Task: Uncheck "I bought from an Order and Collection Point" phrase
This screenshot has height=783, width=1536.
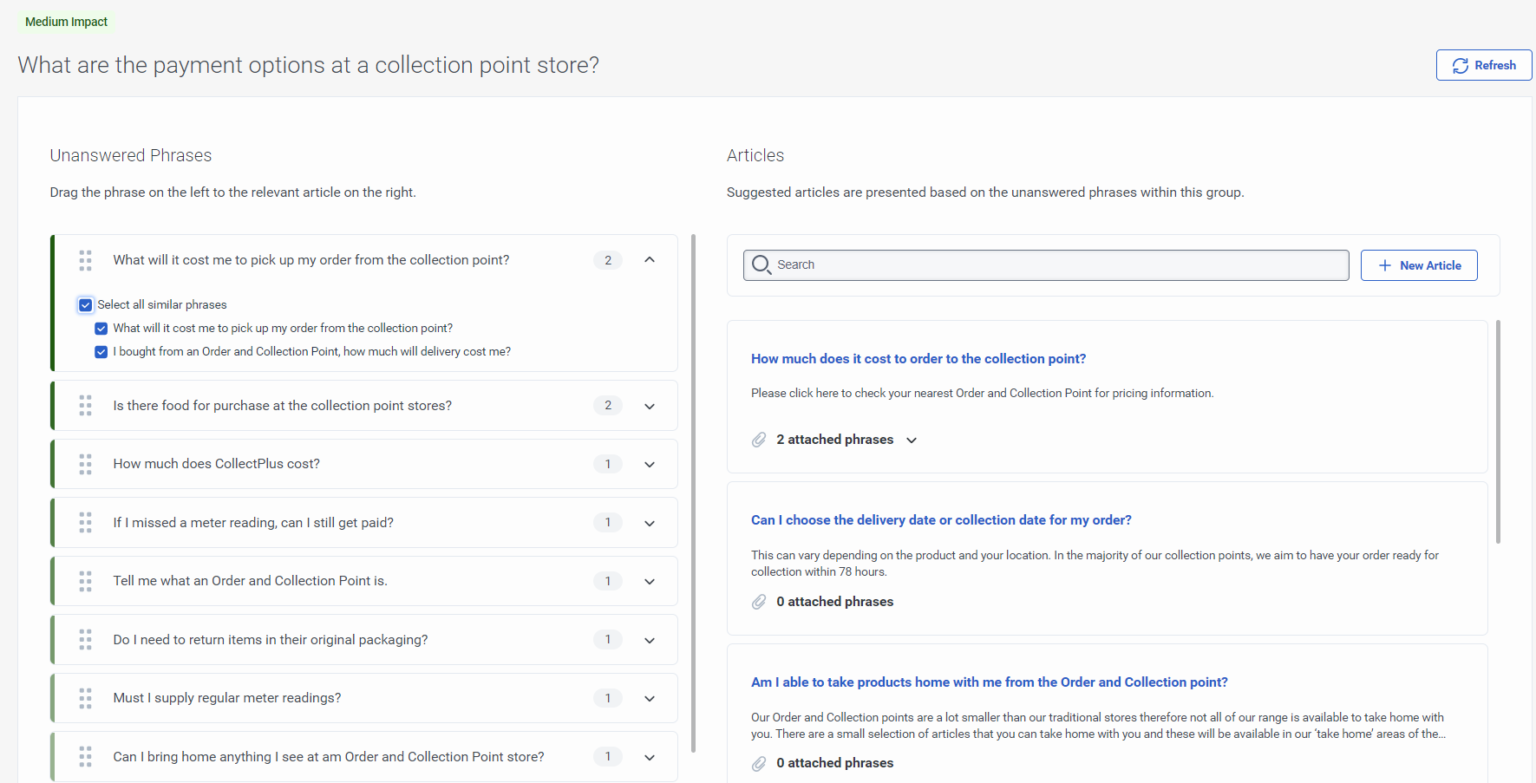Action: click(101, 351)
